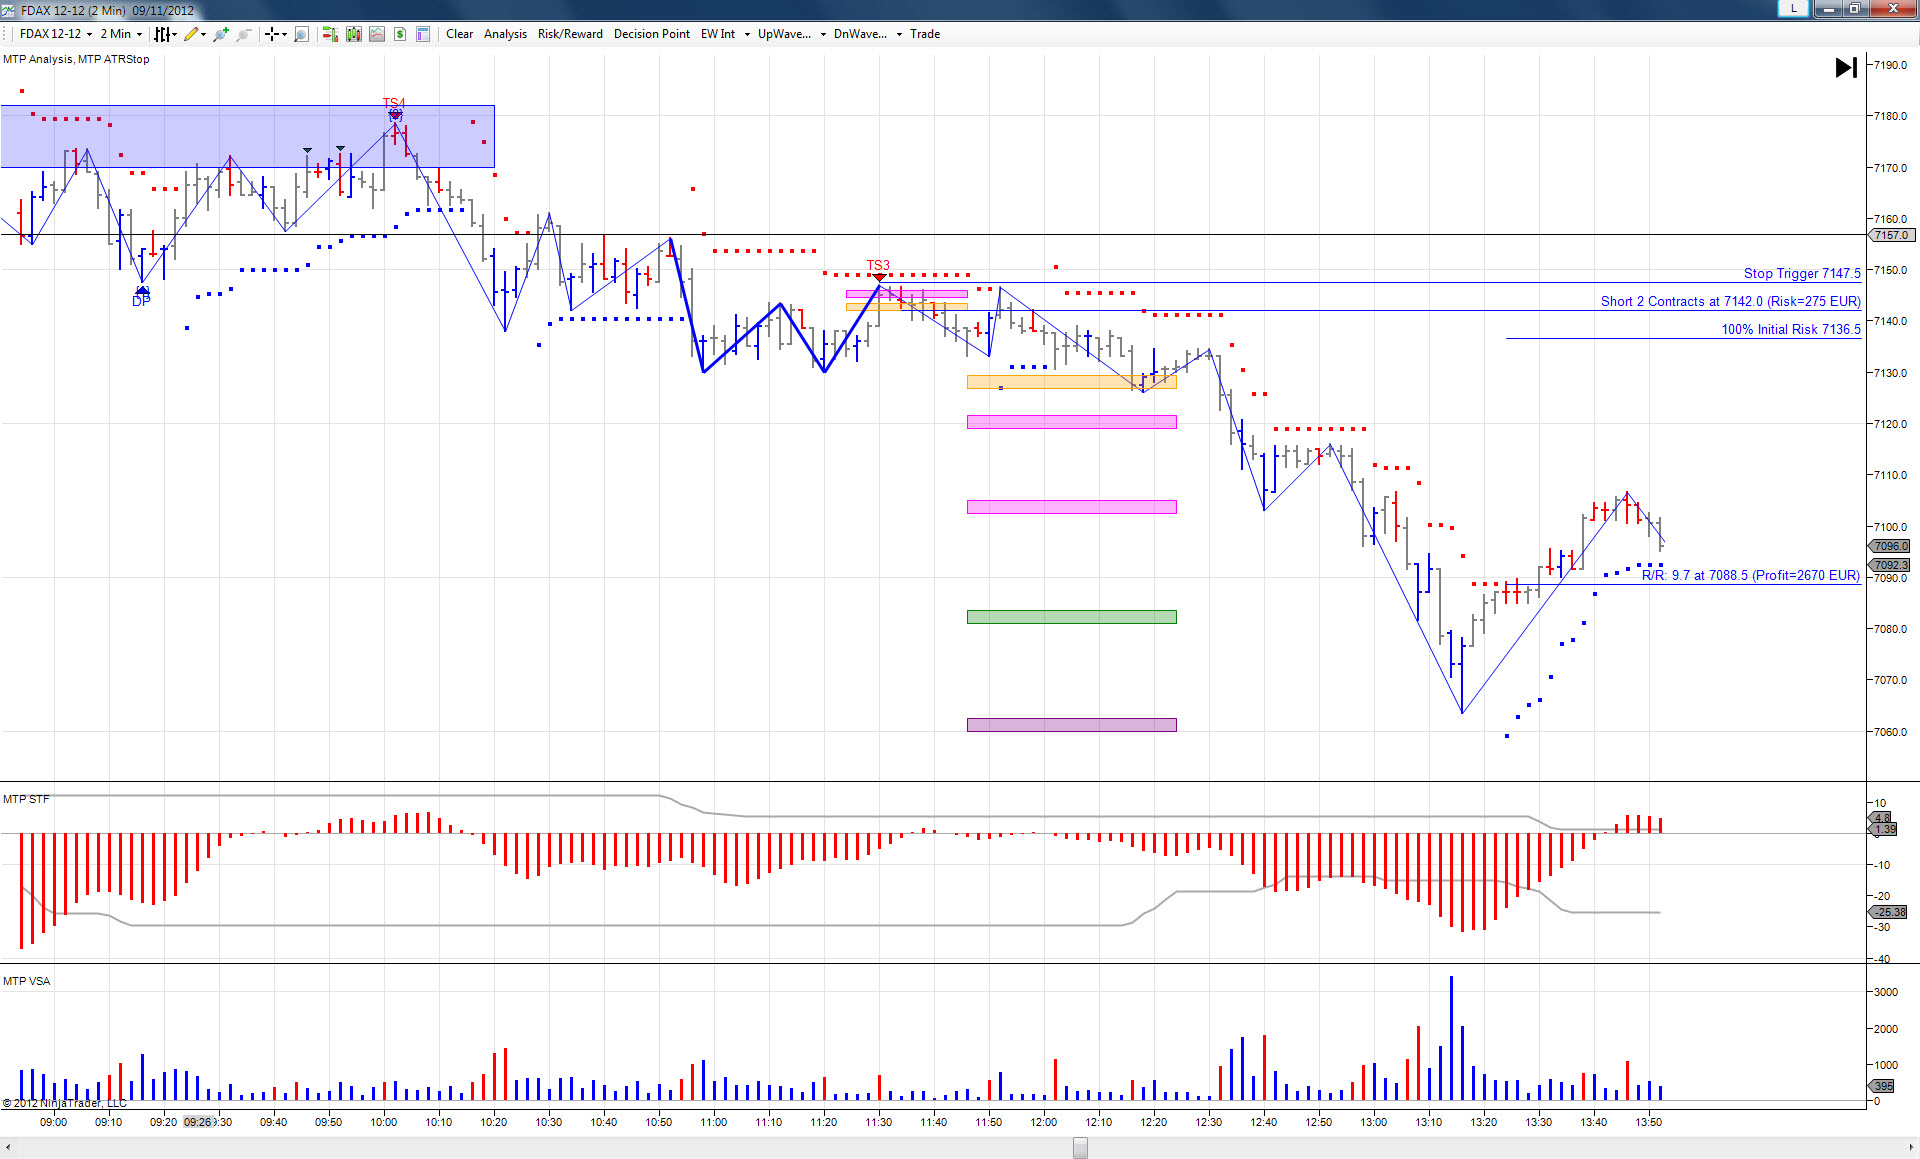Click the 7157.0 price marker on axis
The width and height of the screenshot is (1920, 1159).
coord(1891,235)
